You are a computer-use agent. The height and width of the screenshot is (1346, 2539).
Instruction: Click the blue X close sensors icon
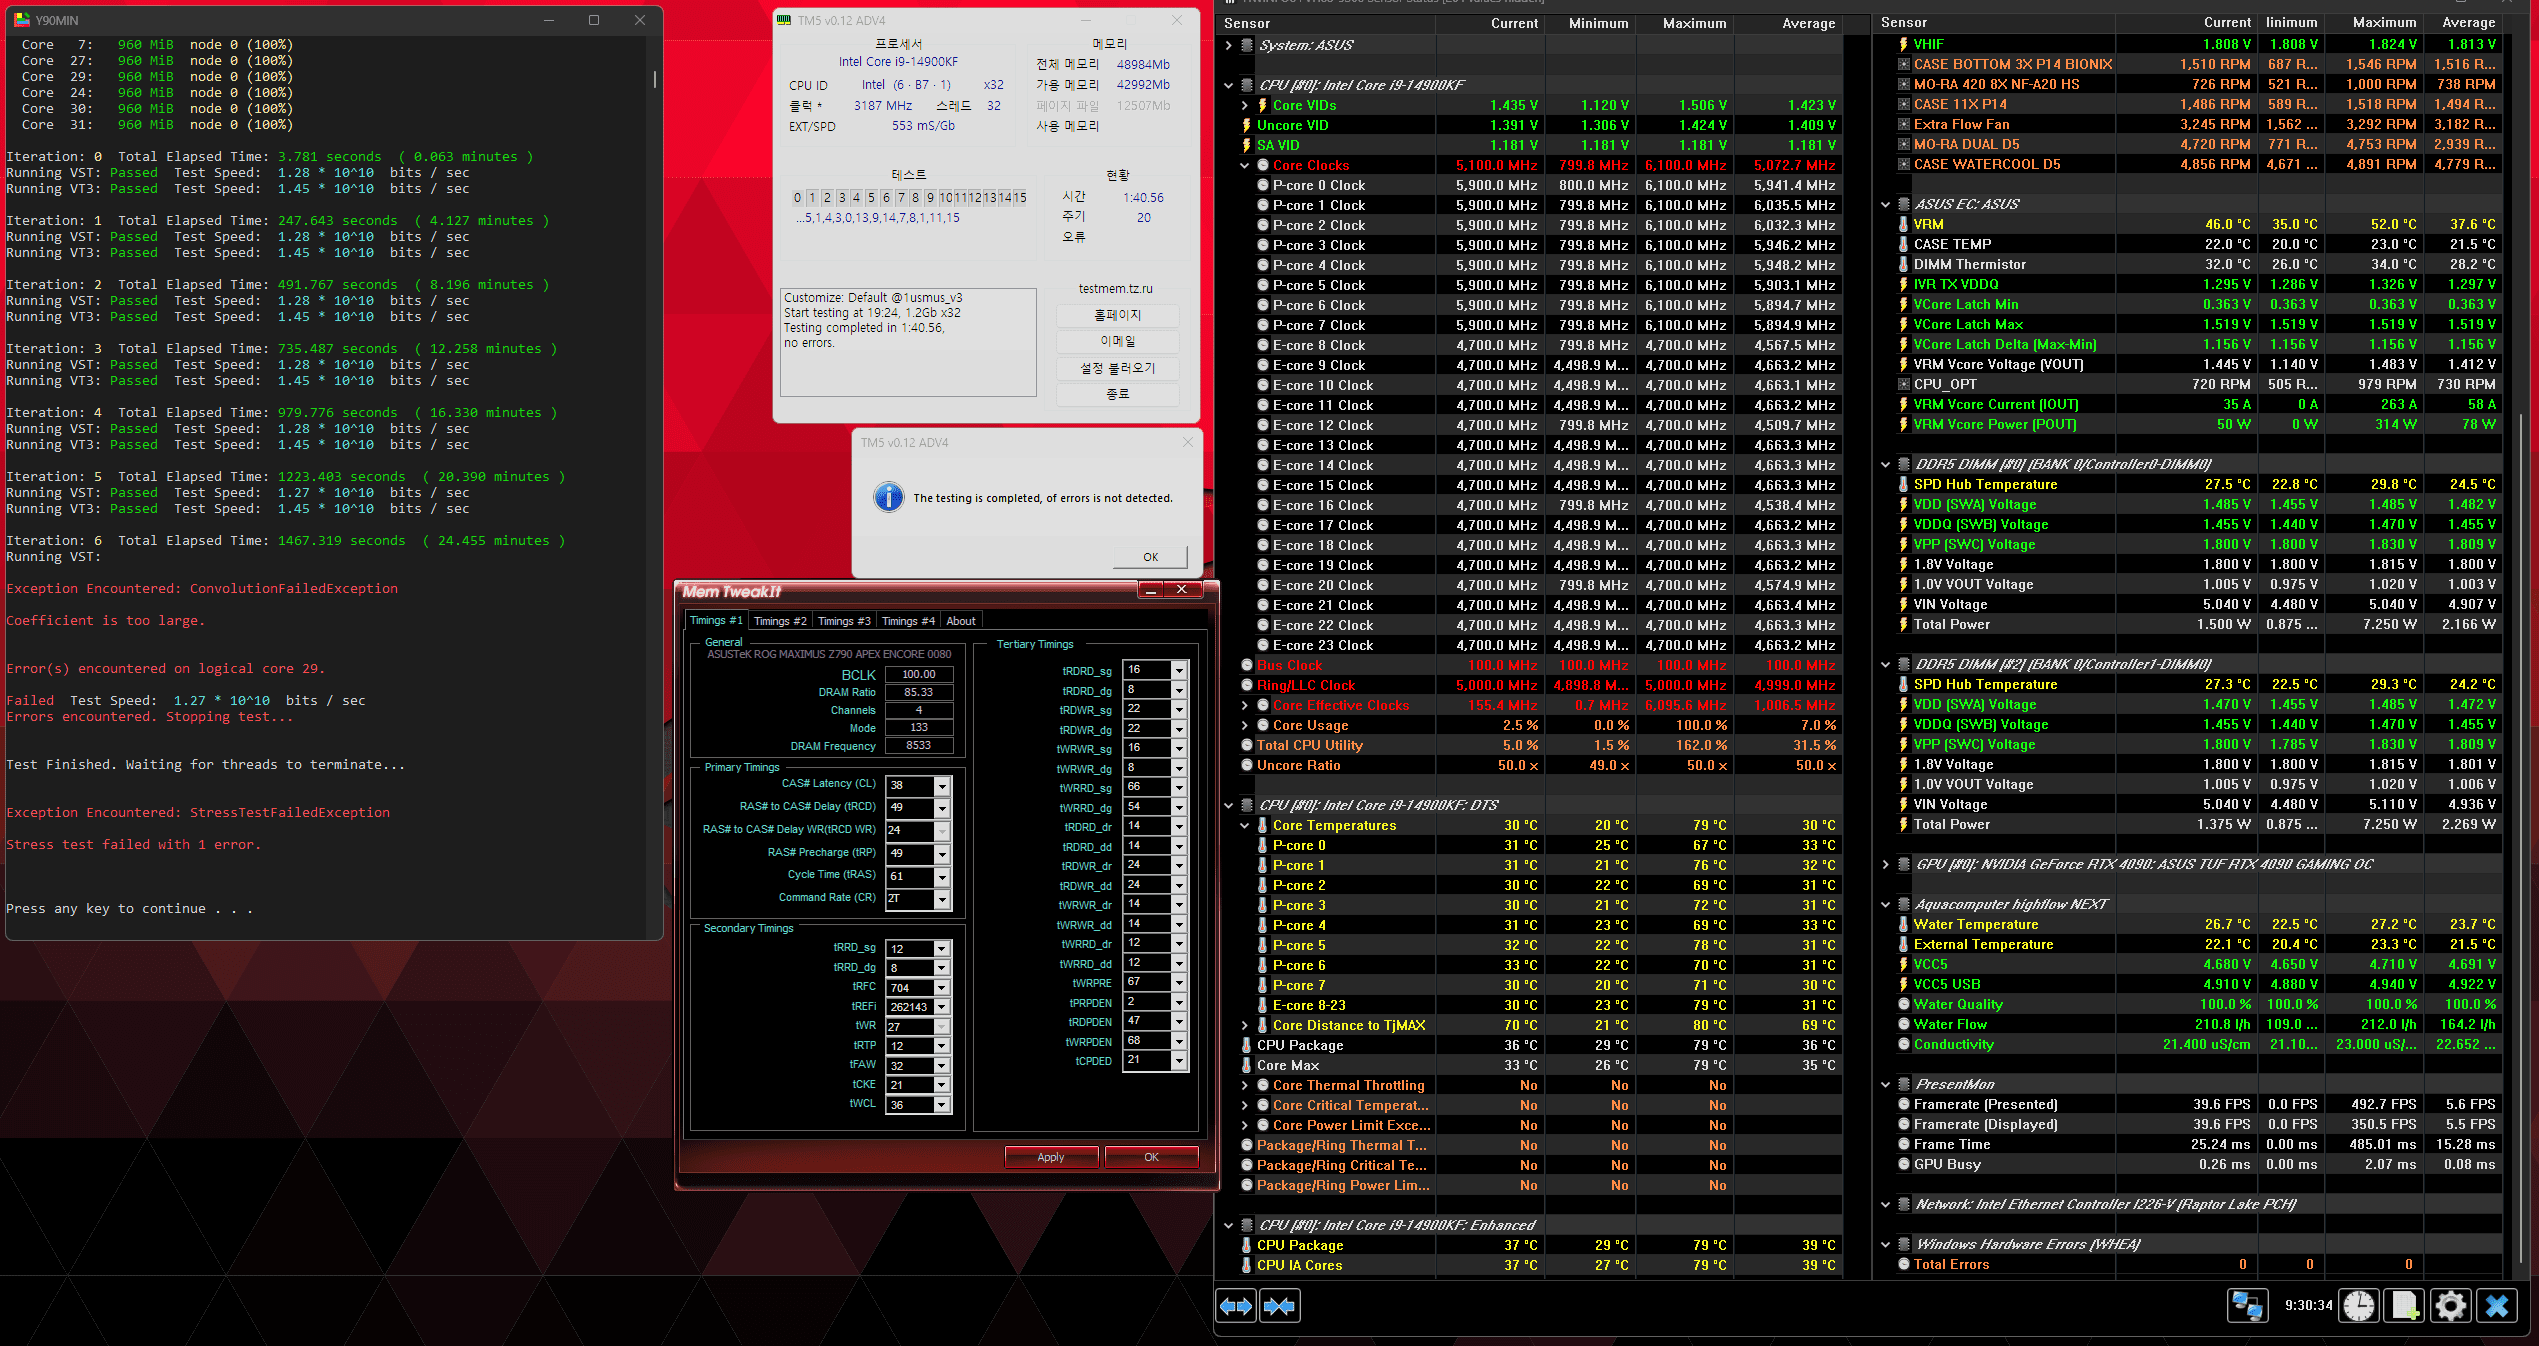click(x=2497, y=1306)
